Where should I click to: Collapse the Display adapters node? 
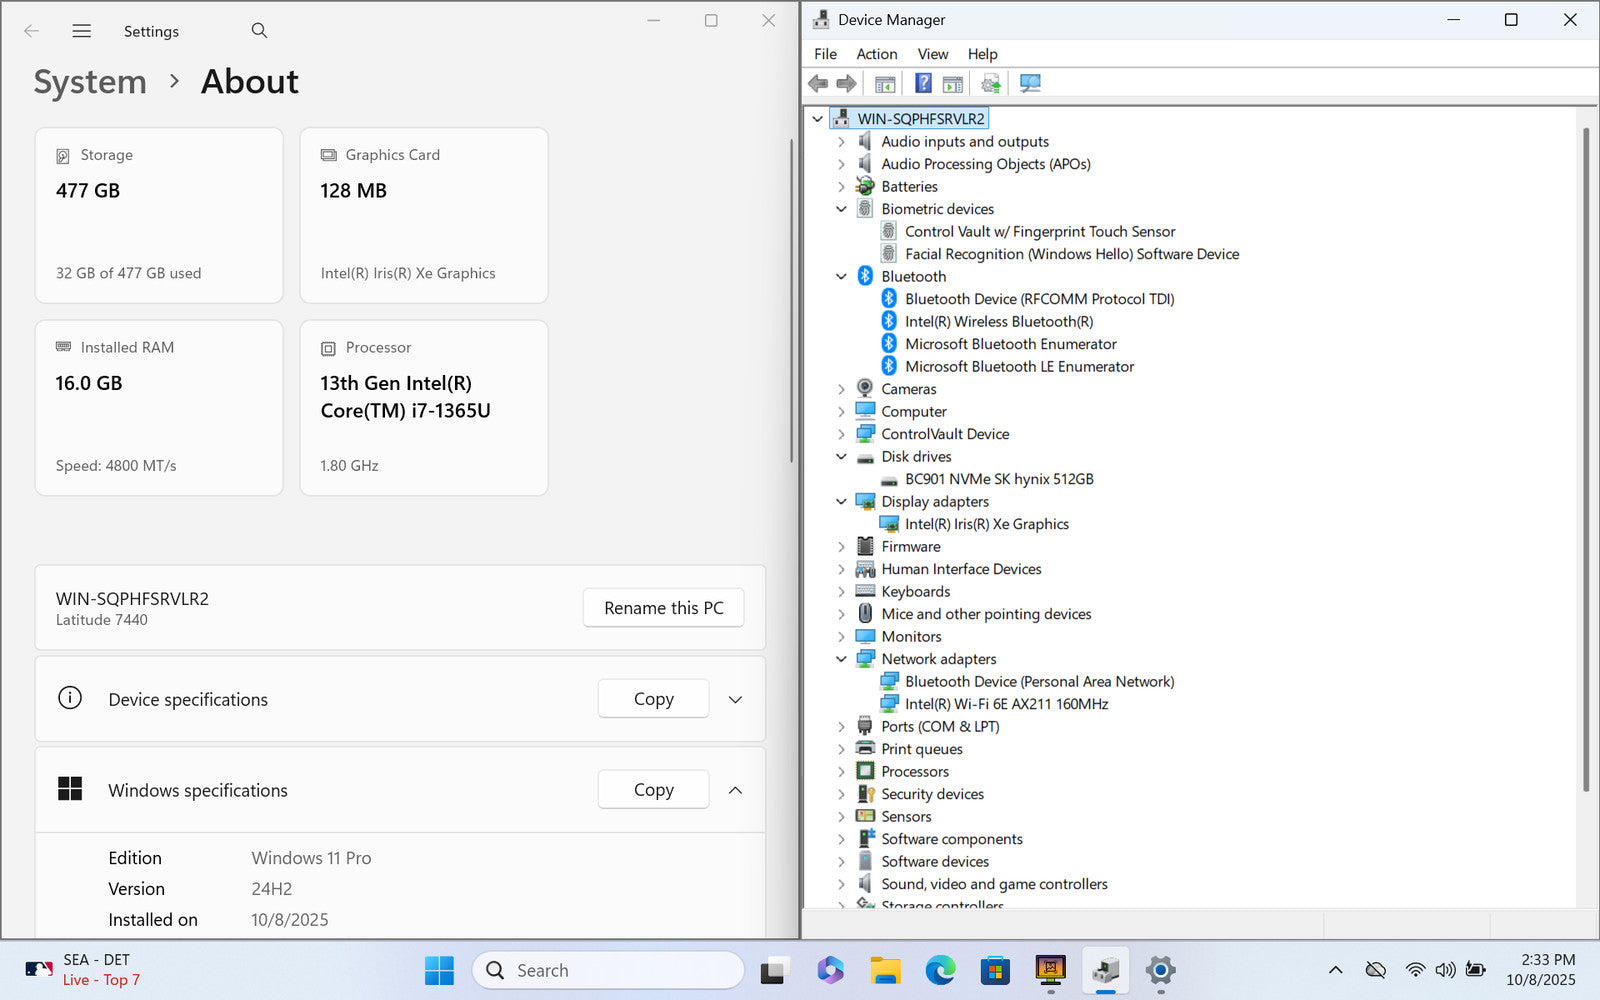[x=841, y=502]
